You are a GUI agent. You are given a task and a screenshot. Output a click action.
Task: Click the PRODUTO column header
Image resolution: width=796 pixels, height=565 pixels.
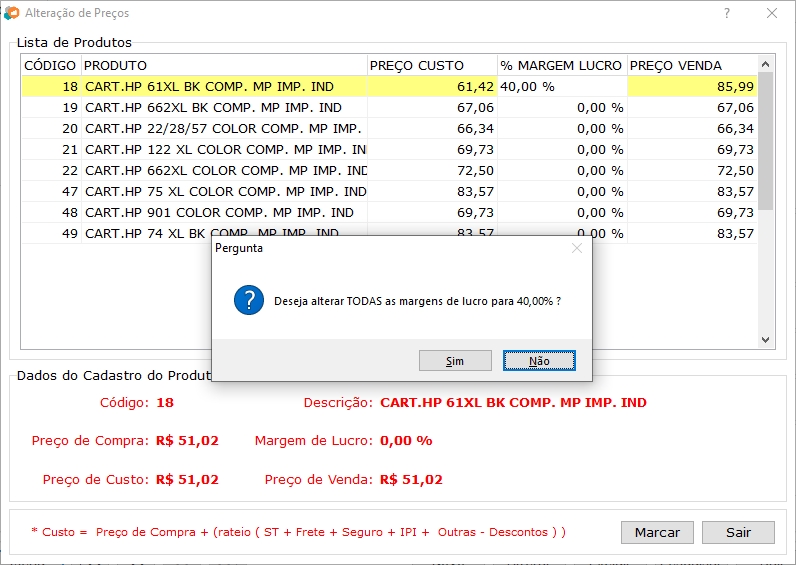click(x=223, y=66)
